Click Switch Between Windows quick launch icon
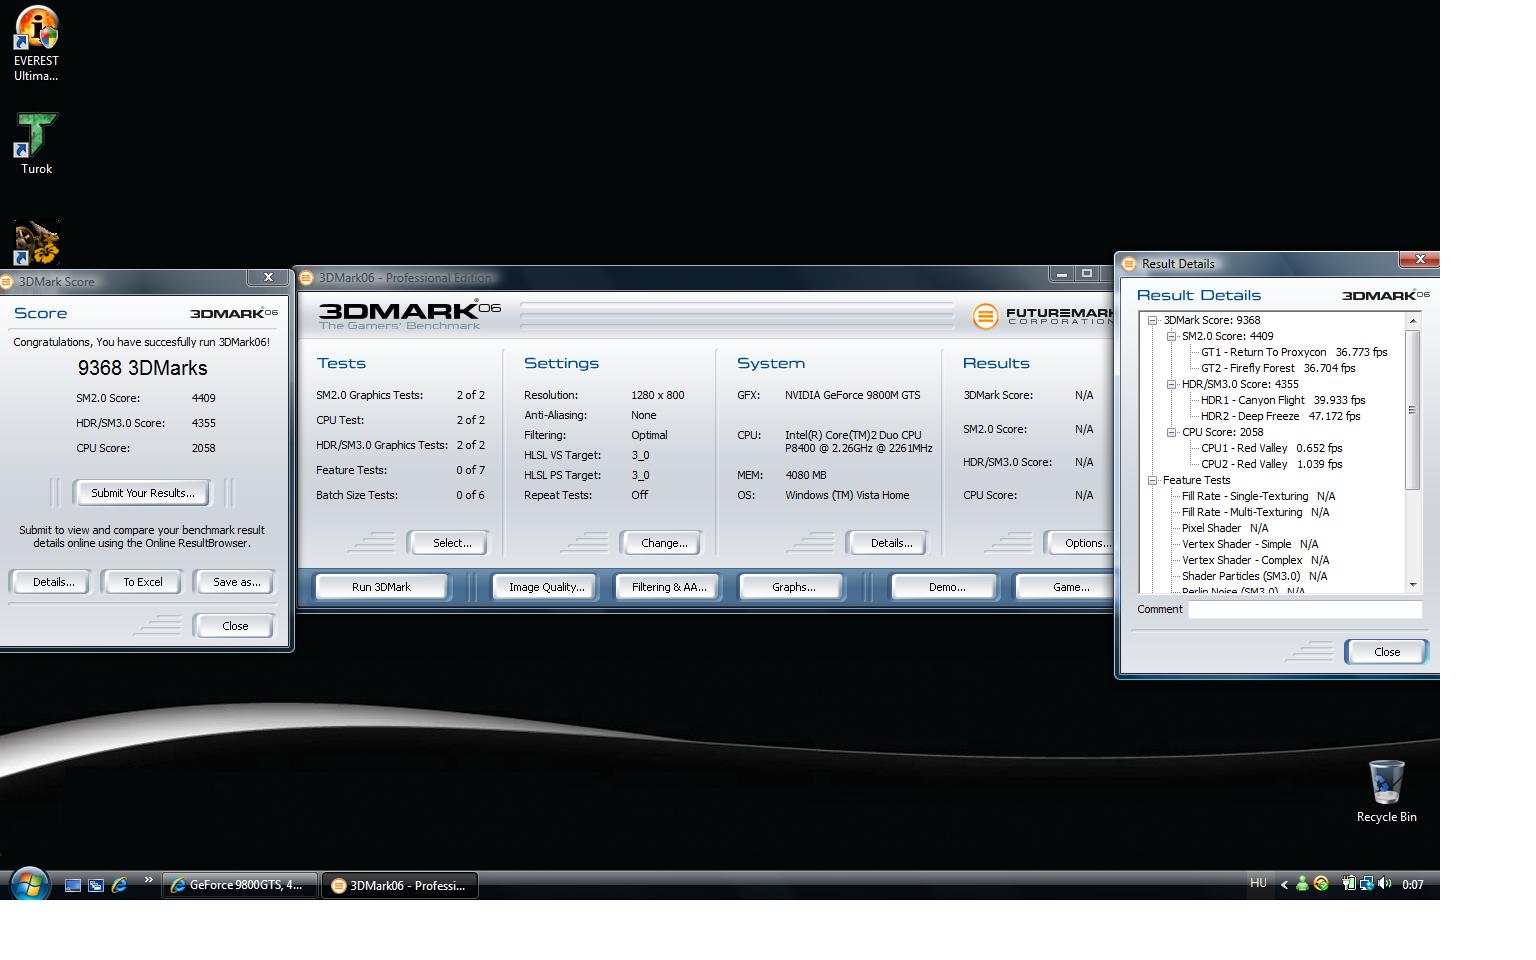1536x960 pixels. pos(96,885)
